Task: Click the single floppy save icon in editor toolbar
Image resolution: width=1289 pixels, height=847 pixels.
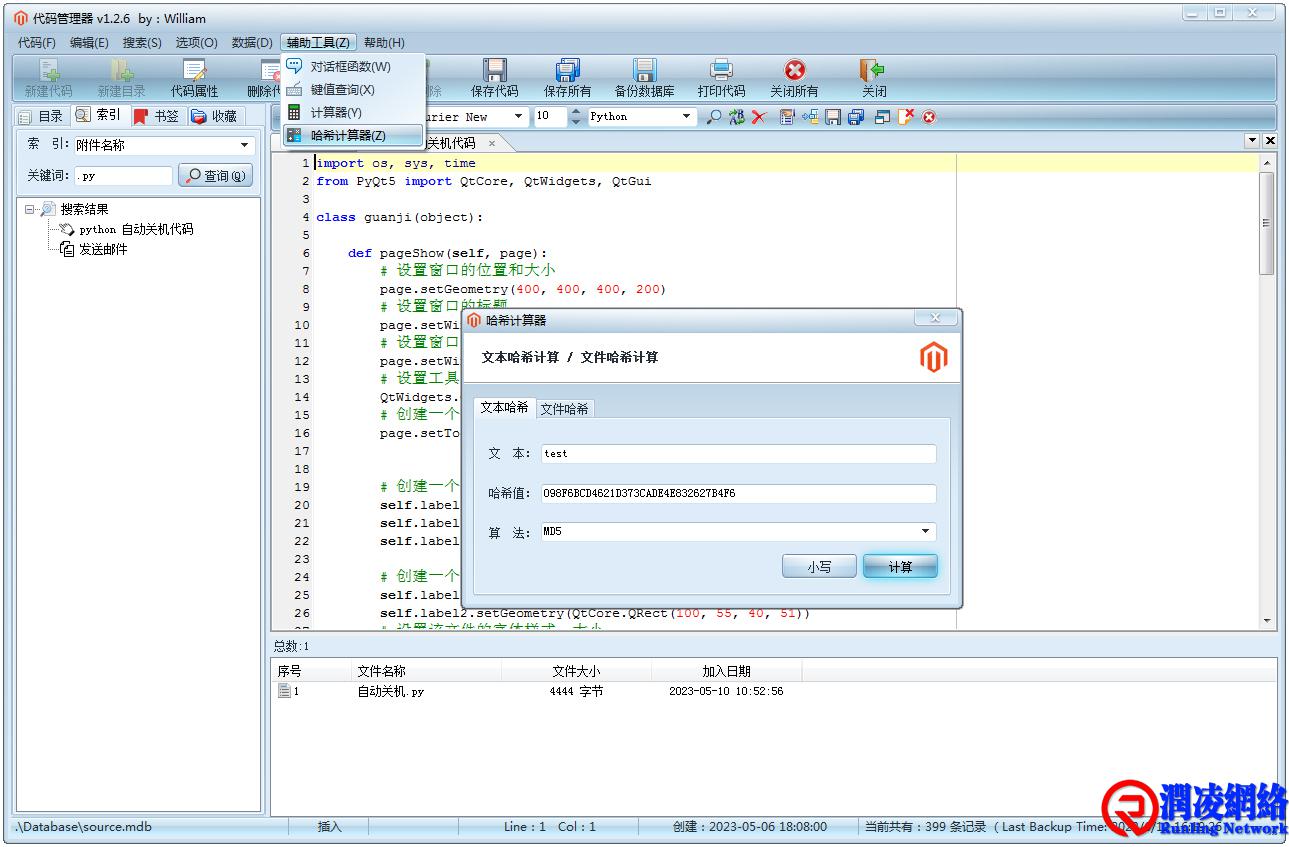Action: (833, 117)
